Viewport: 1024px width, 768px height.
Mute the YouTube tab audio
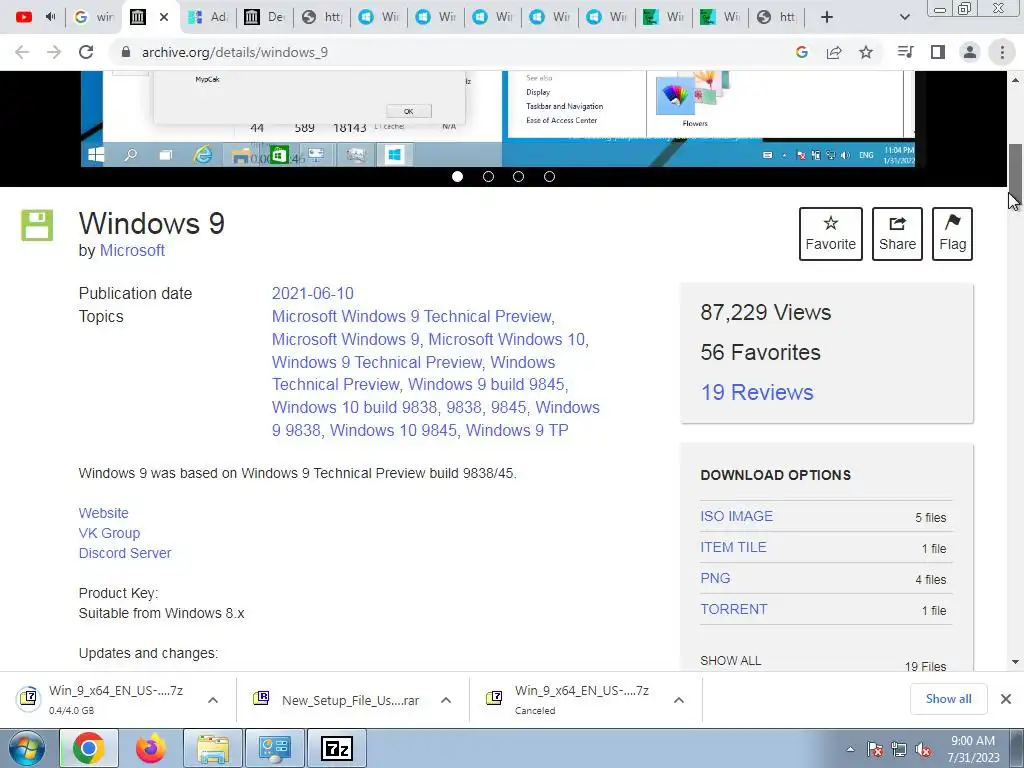(50, 17)
